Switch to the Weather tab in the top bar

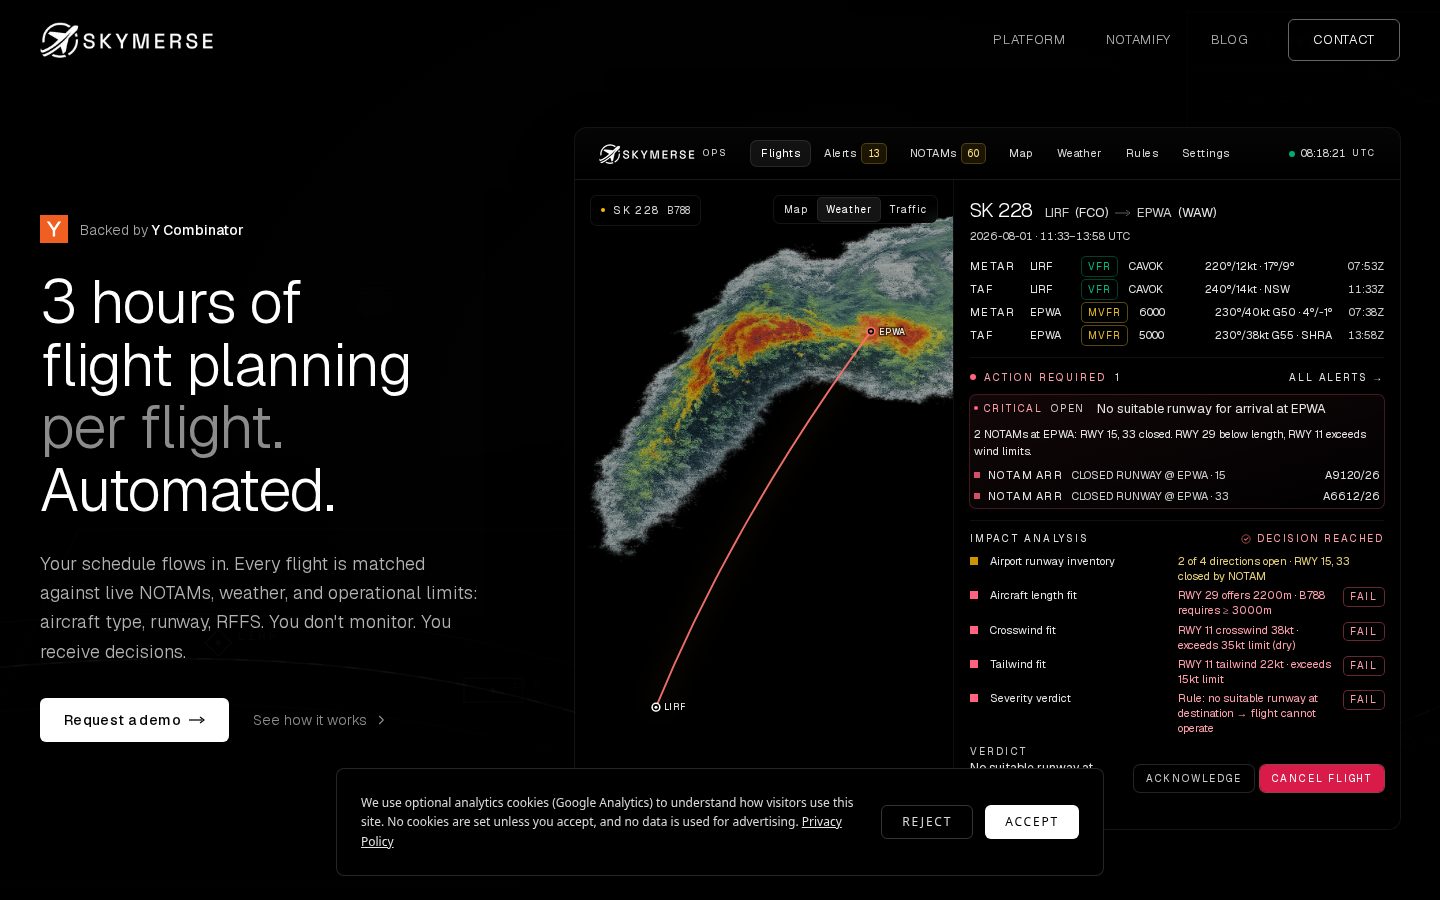coord(1079,153)
